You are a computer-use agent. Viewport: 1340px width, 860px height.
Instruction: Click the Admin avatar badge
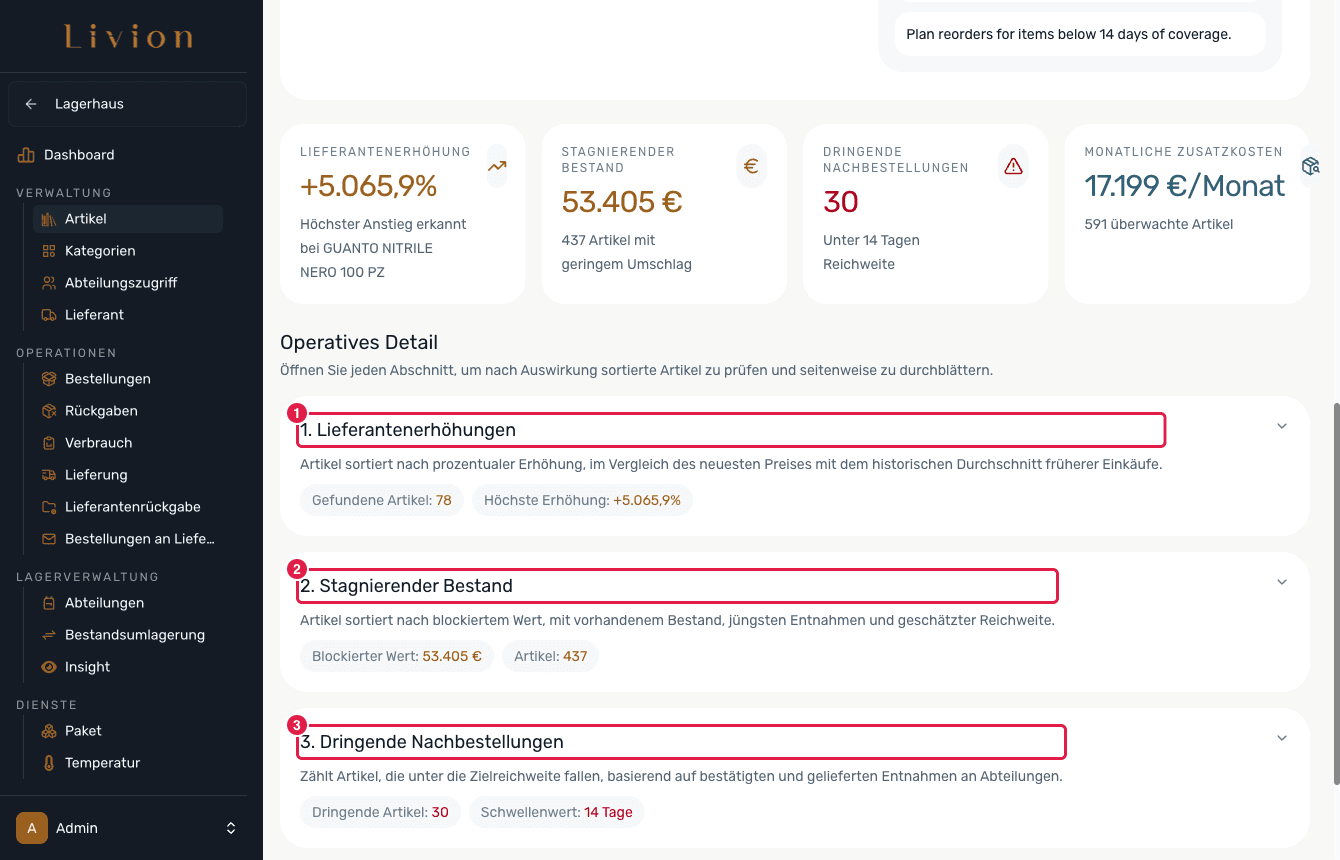click(32, 828)
